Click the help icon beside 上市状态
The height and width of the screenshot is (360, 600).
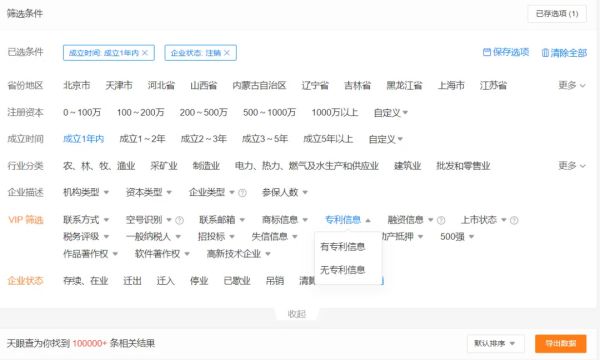coord(514,220)
